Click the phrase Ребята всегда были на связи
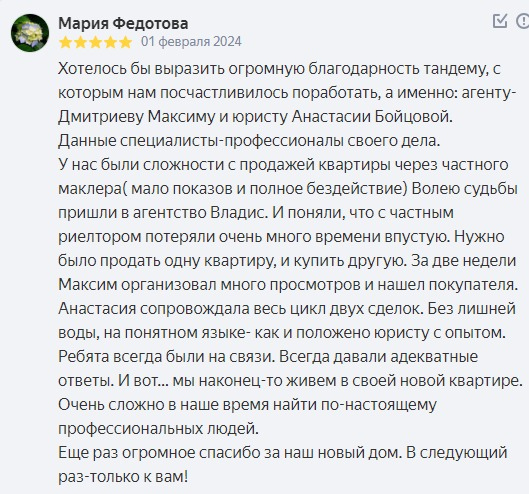Screen dimensions: 529x494 (167, 357)
